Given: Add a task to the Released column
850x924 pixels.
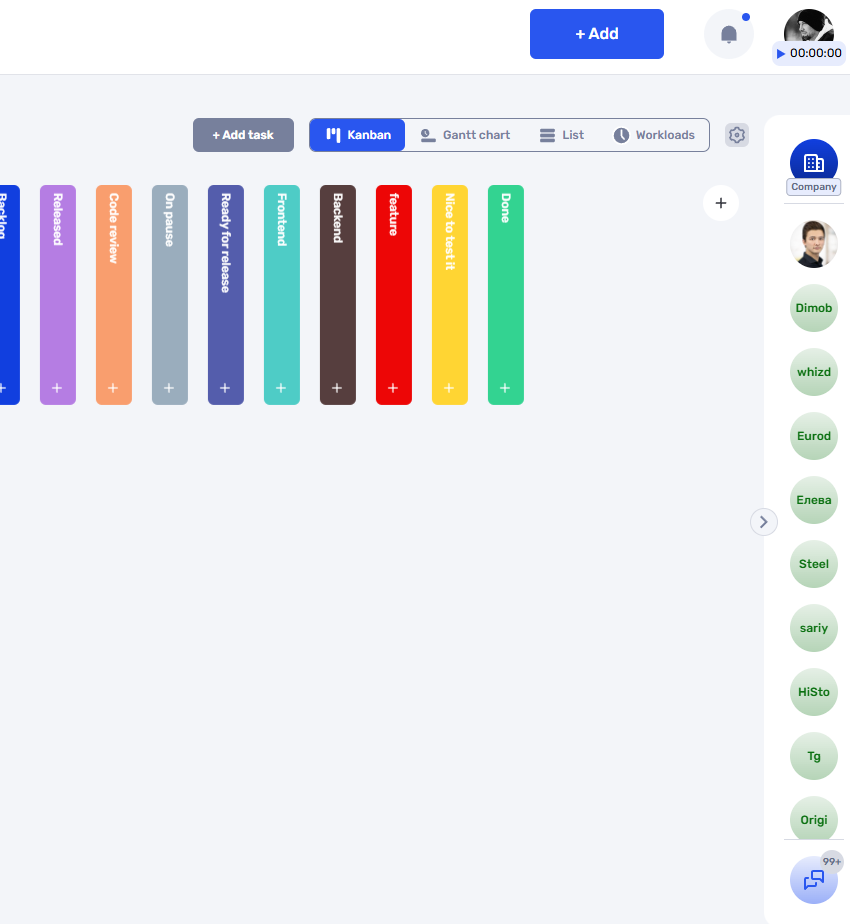Looking at the screenshot, I should pyautogui.click(x=57, y=388).
